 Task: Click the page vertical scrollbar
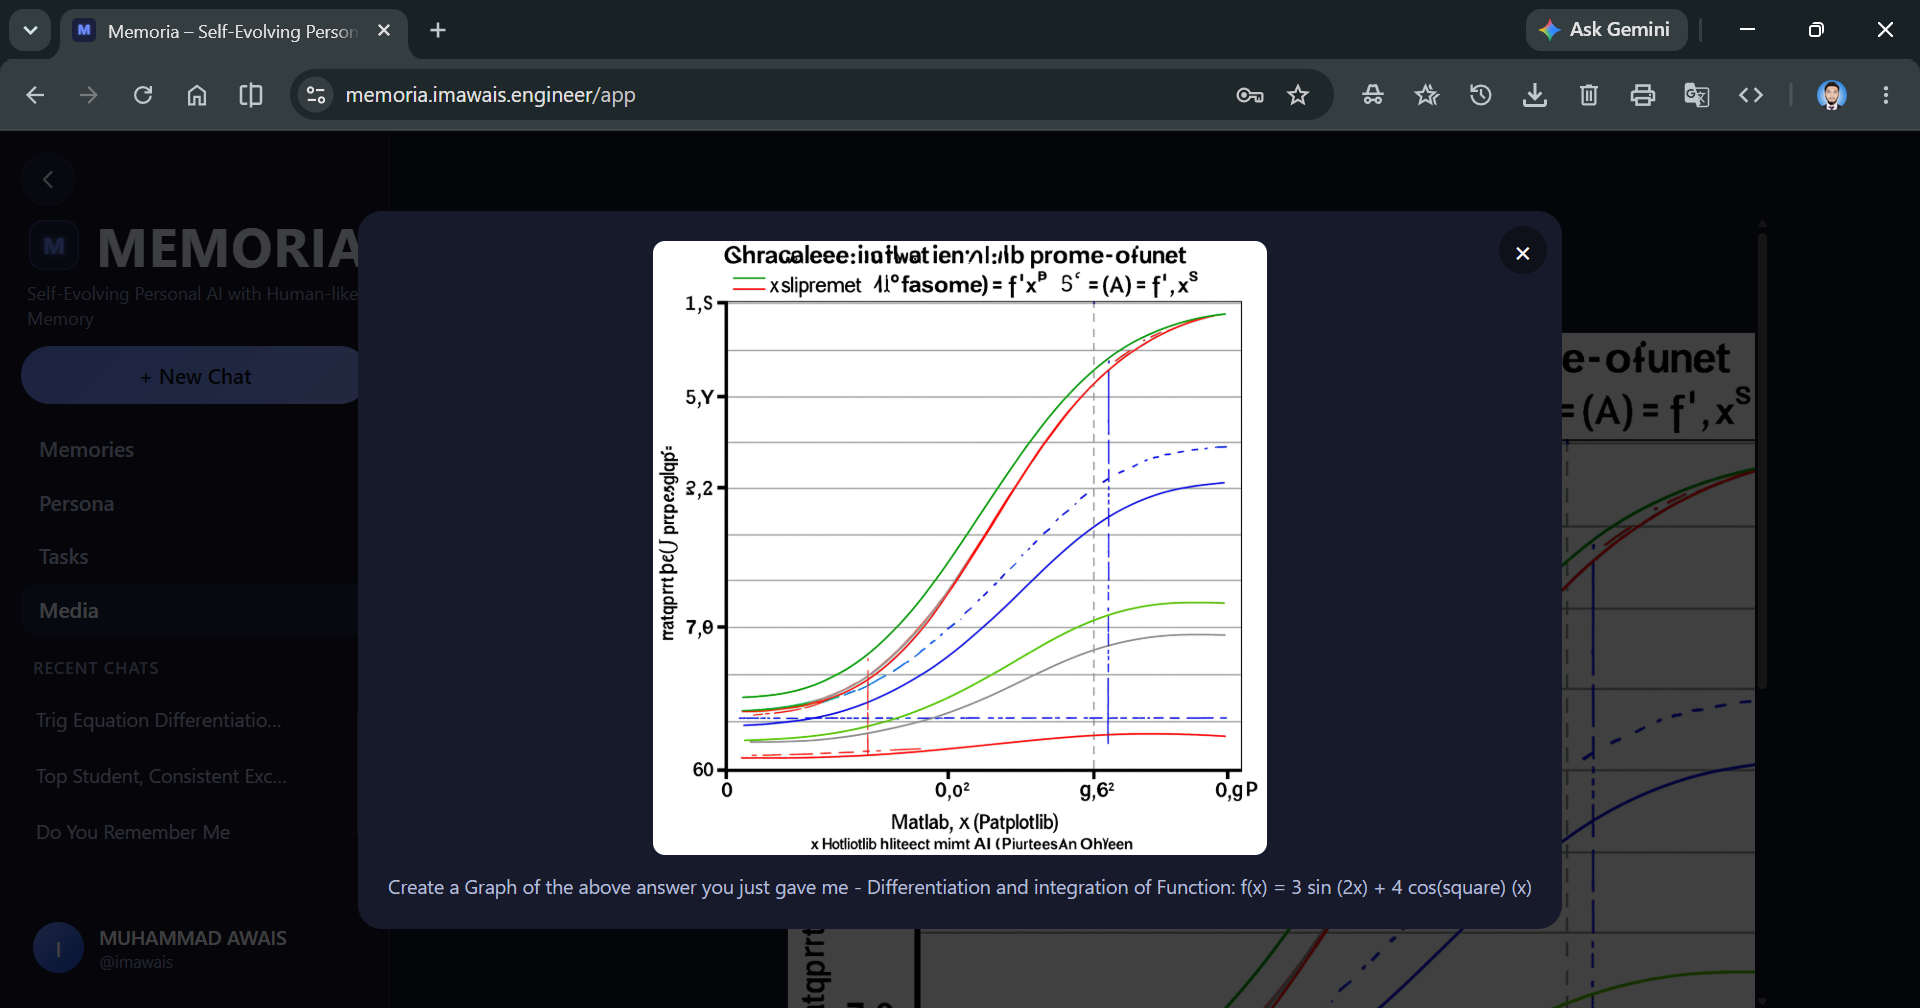(1762, 460)
